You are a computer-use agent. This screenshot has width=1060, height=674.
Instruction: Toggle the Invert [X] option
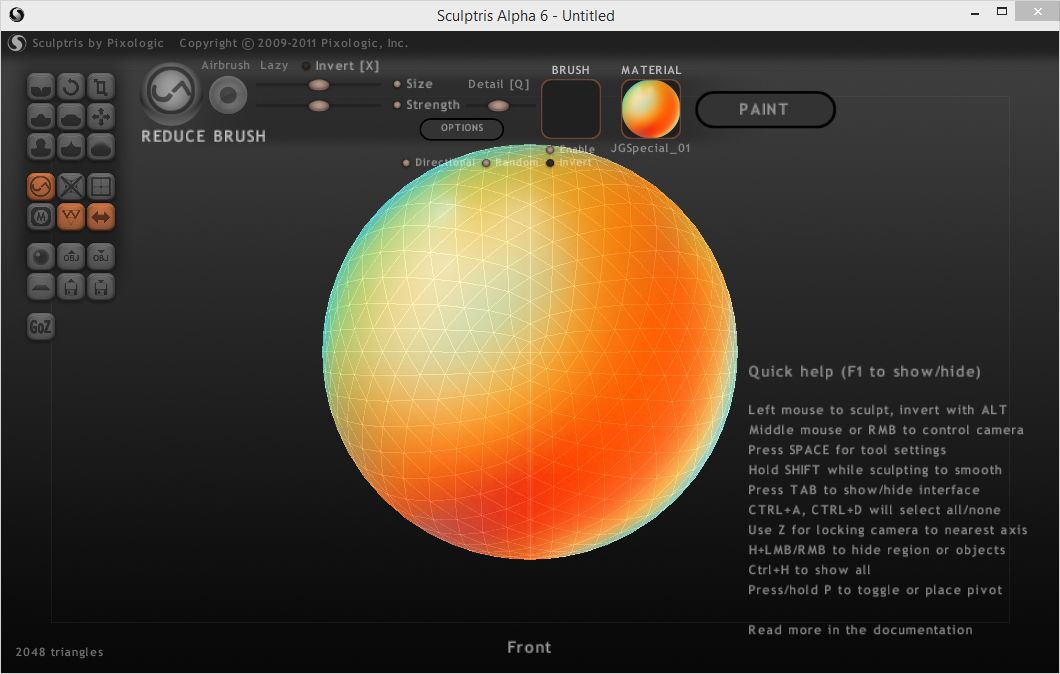307,66
